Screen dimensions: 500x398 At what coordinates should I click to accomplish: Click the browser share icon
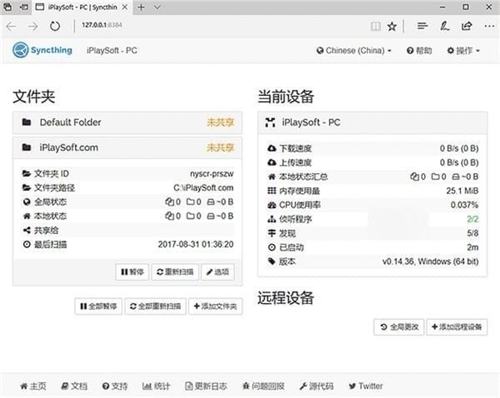(x=467, y=26)
